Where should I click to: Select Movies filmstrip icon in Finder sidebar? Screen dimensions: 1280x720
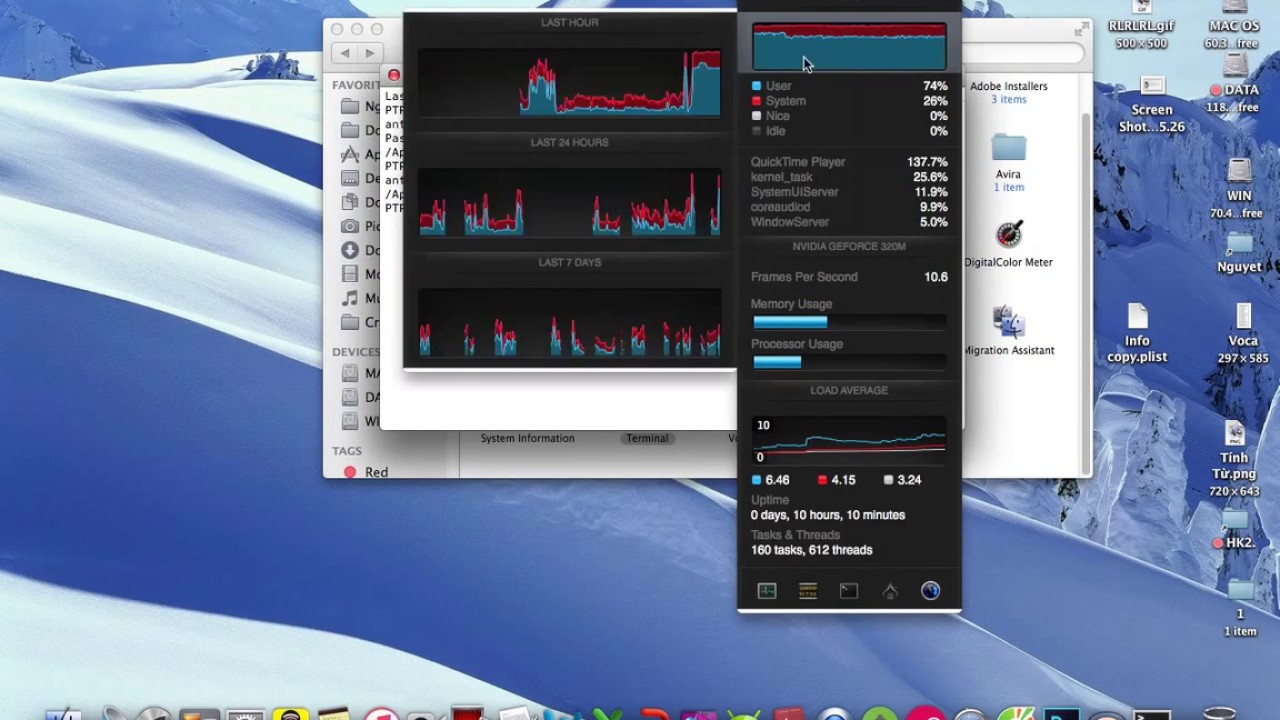350,274
